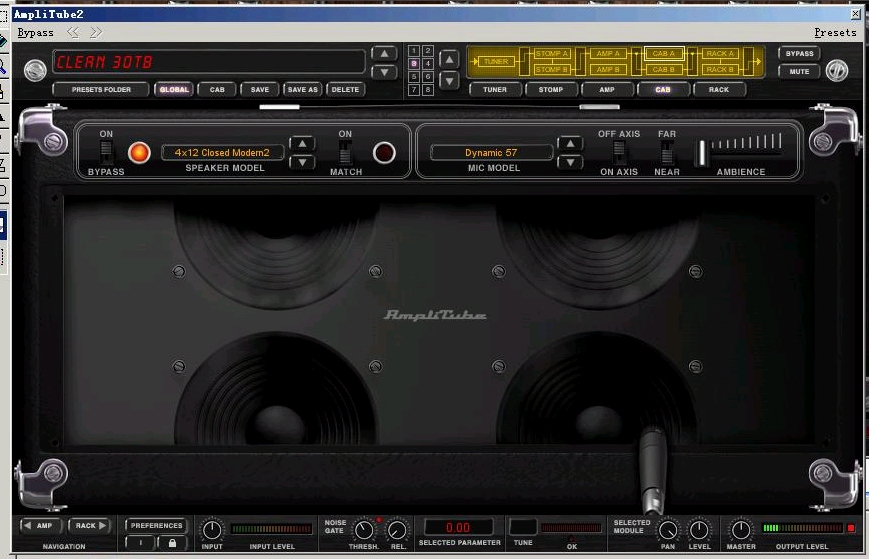The image size is (869, 559).
Task: Toggle the MUTE button
Action: 799,71
